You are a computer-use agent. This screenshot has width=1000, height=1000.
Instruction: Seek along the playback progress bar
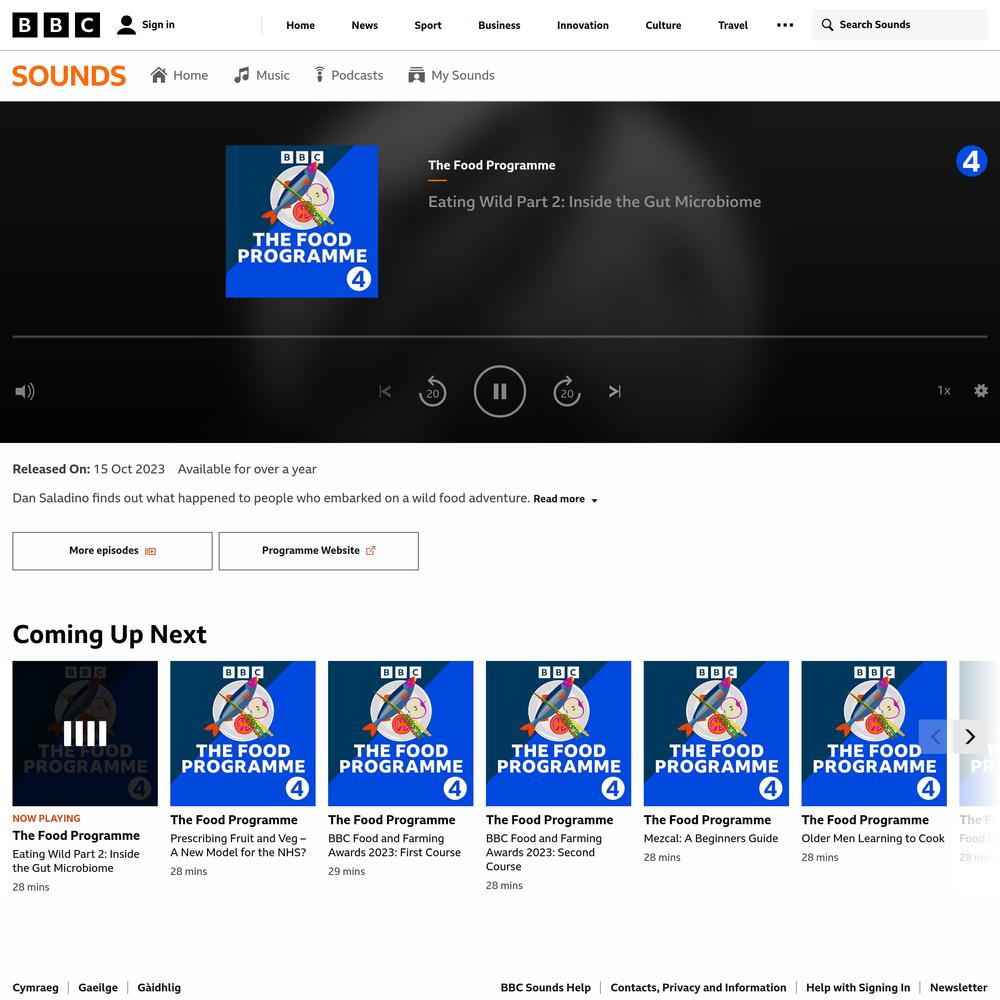(500, 336)
